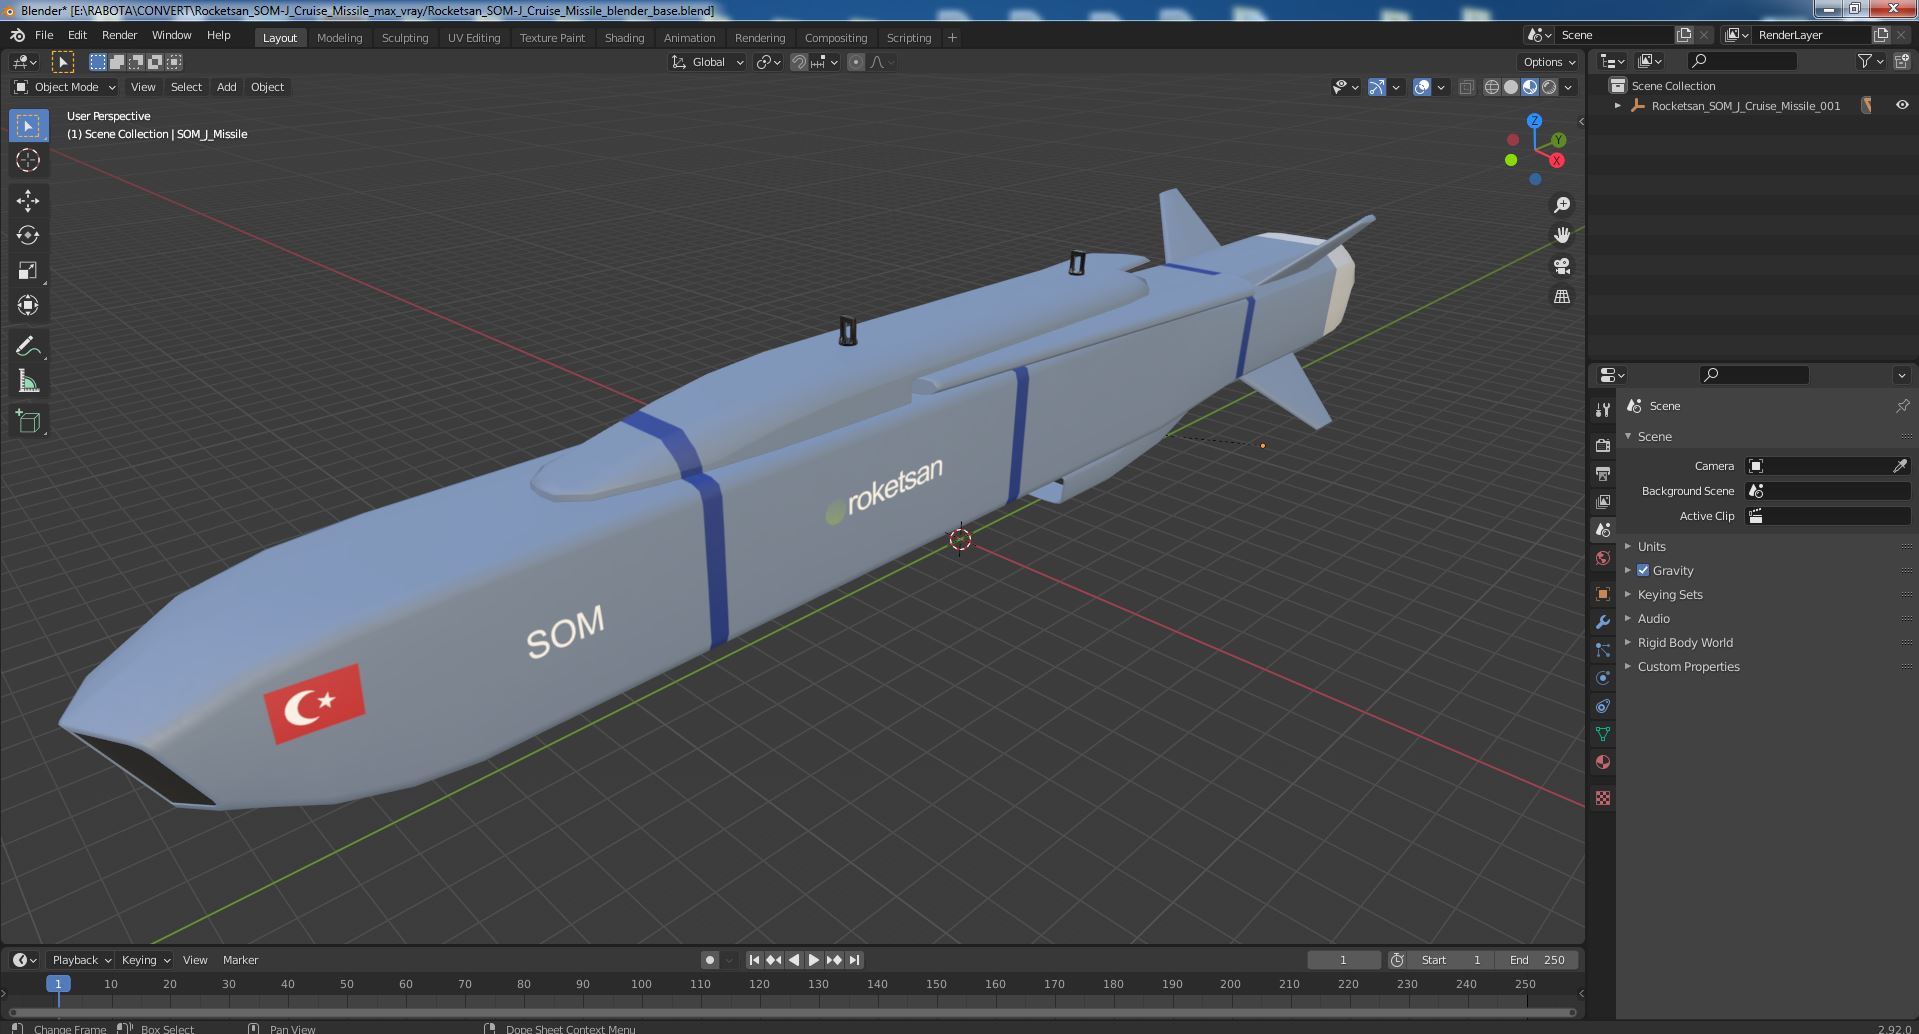1919x1034 pixels.
Task: Click the End frame 250 field
Action: coord(1538,960)
